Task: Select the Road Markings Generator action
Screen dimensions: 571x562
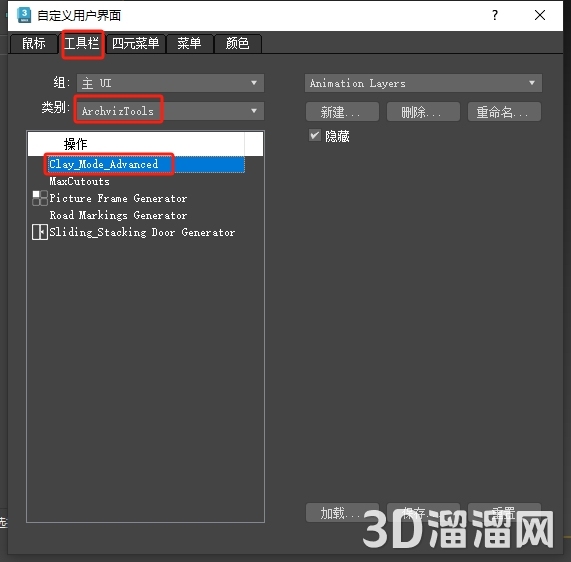Action: (x=118, y=215)
